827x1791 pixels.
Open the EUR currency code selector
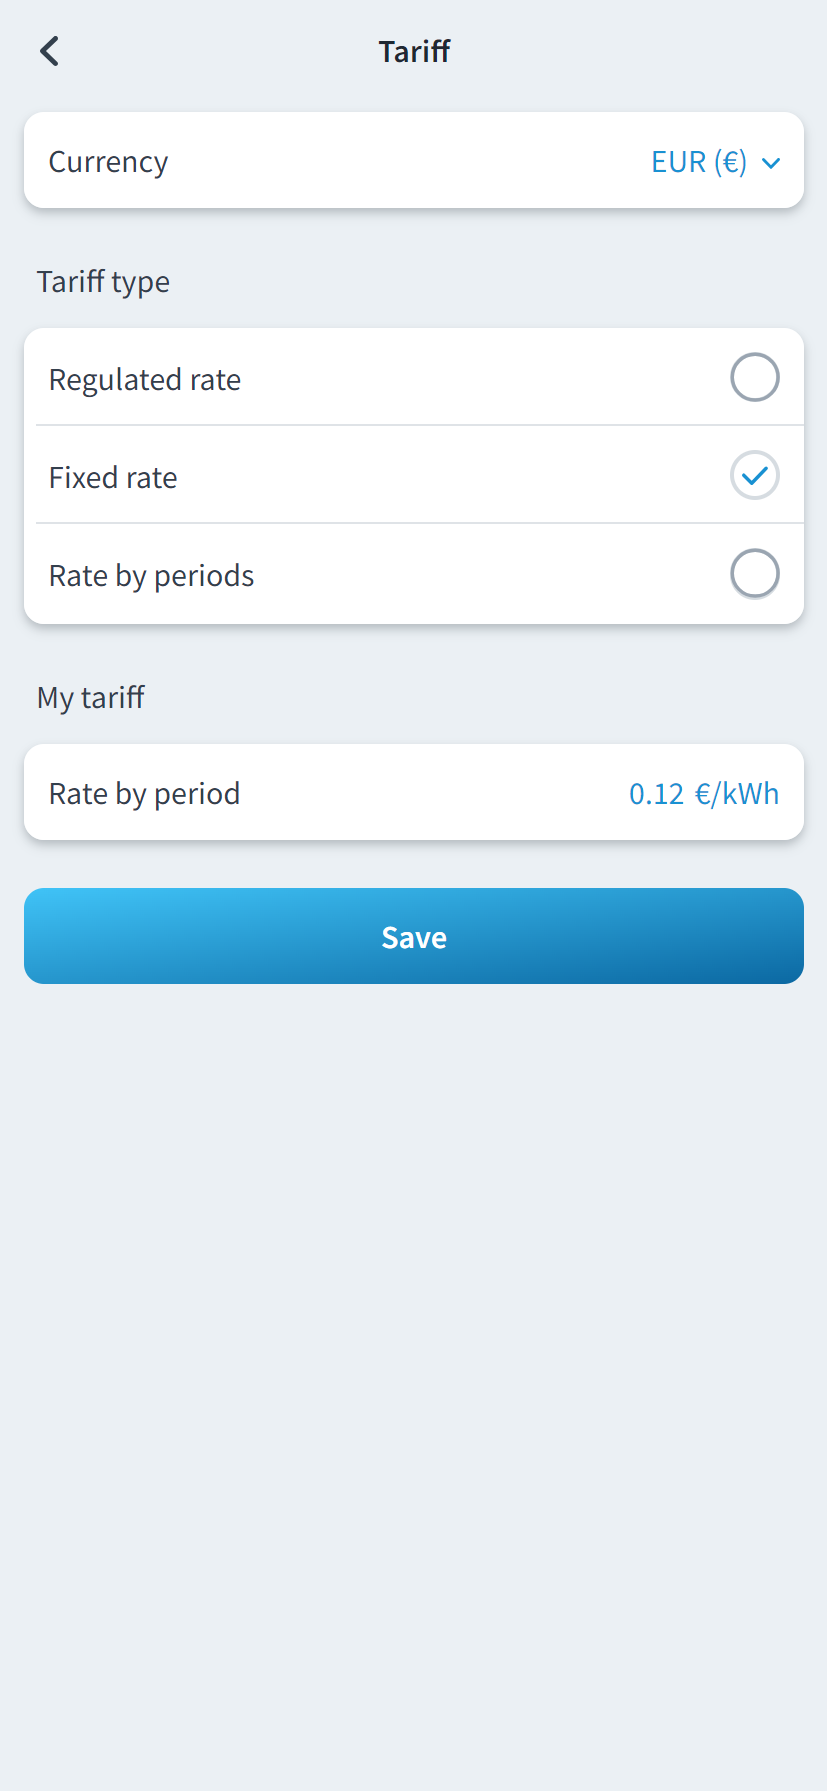coord(678,162)
